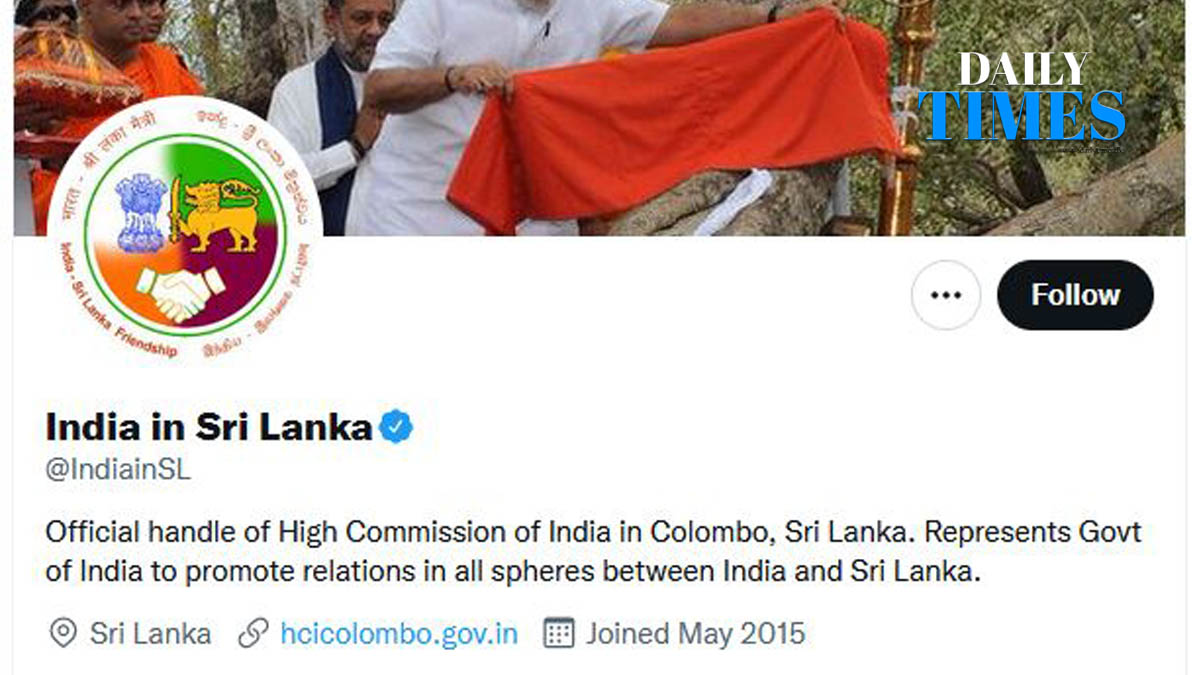Click the link chain icon

(x=254, y=633)
